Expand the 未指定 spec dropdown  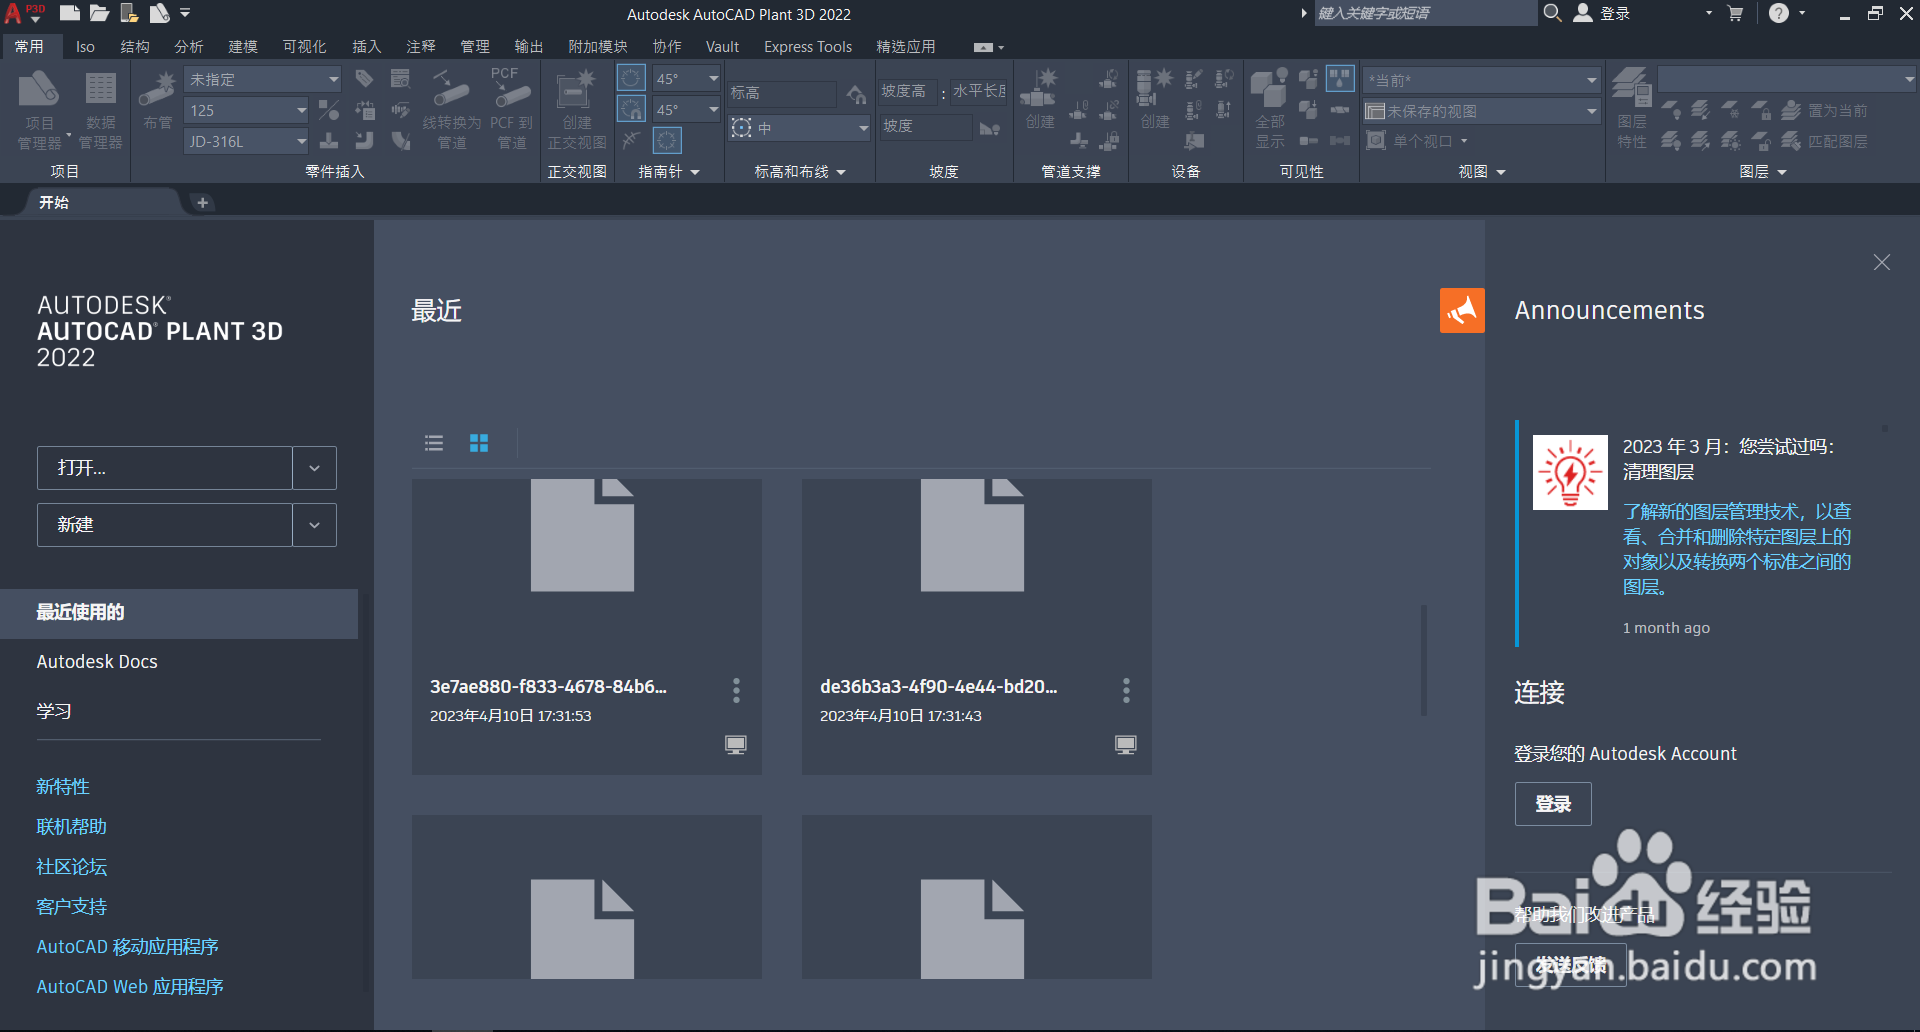click(333, 79)
